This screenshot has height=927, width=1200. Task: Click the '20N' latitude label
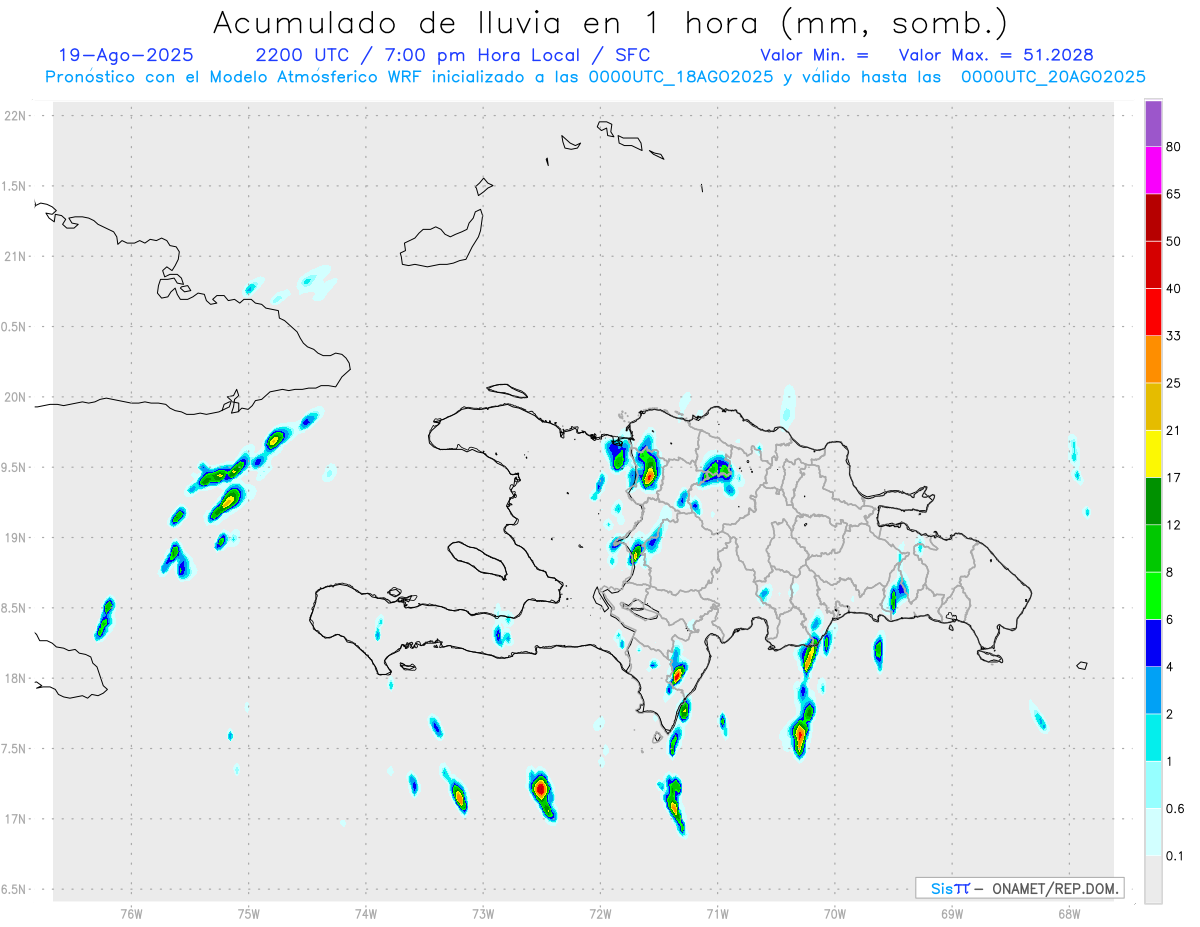[16, 397]
